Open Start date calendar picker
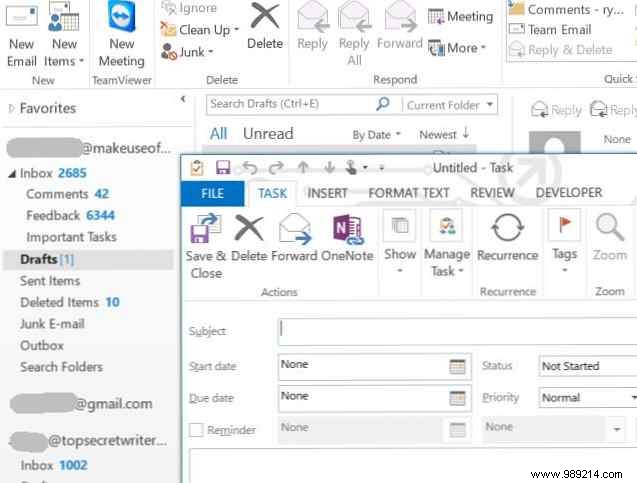The image size is (637, 483). [x=457, y=366]
